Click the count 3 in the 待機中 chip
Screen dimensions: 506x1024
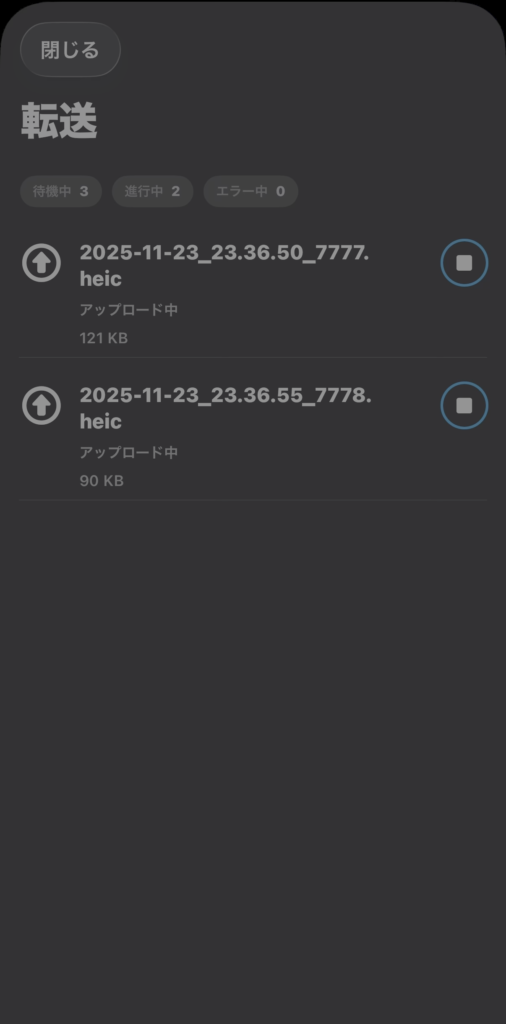[x=84, y=191]
